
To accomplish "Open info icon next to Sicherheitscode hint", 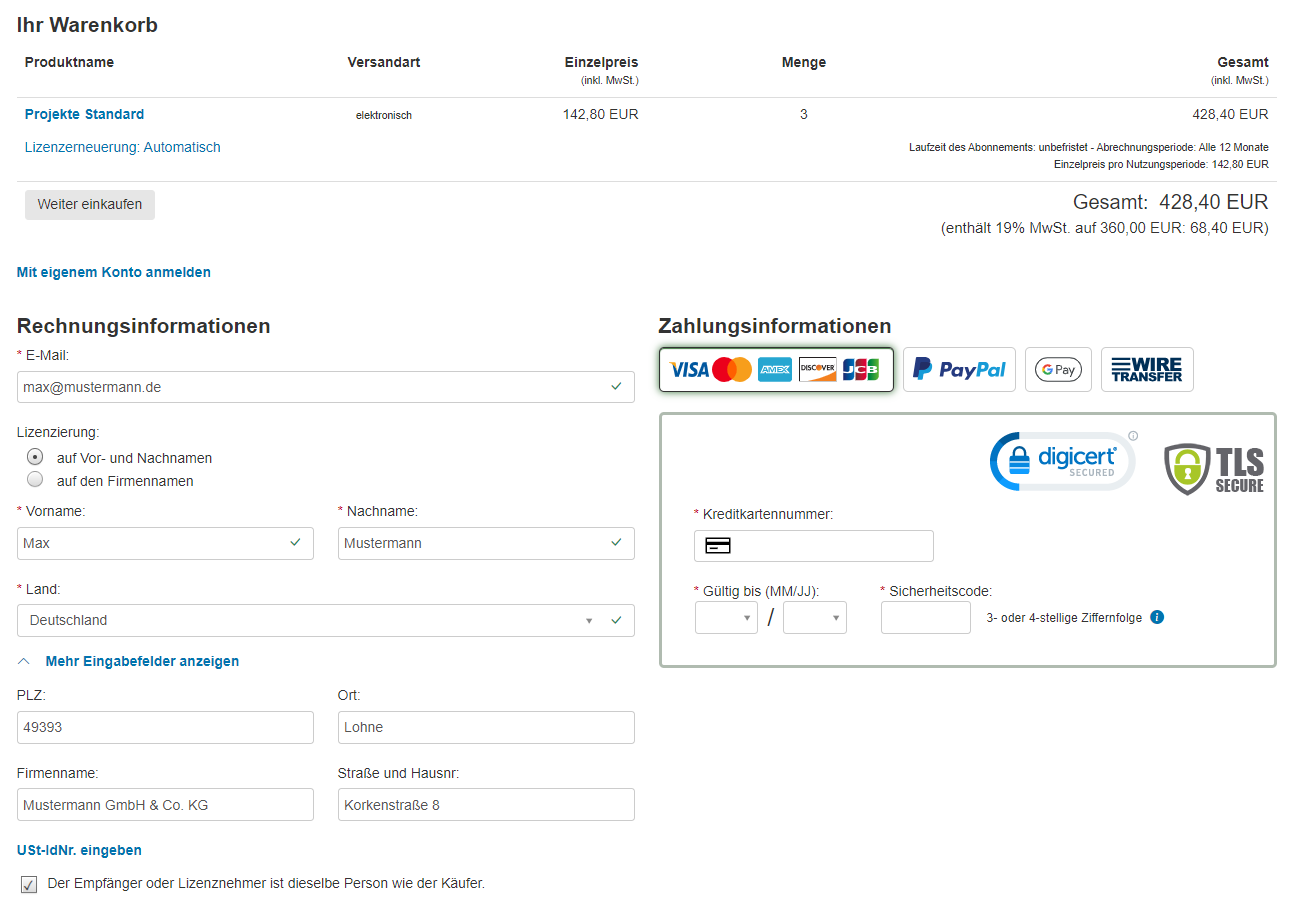I will tap(1157, 617).
